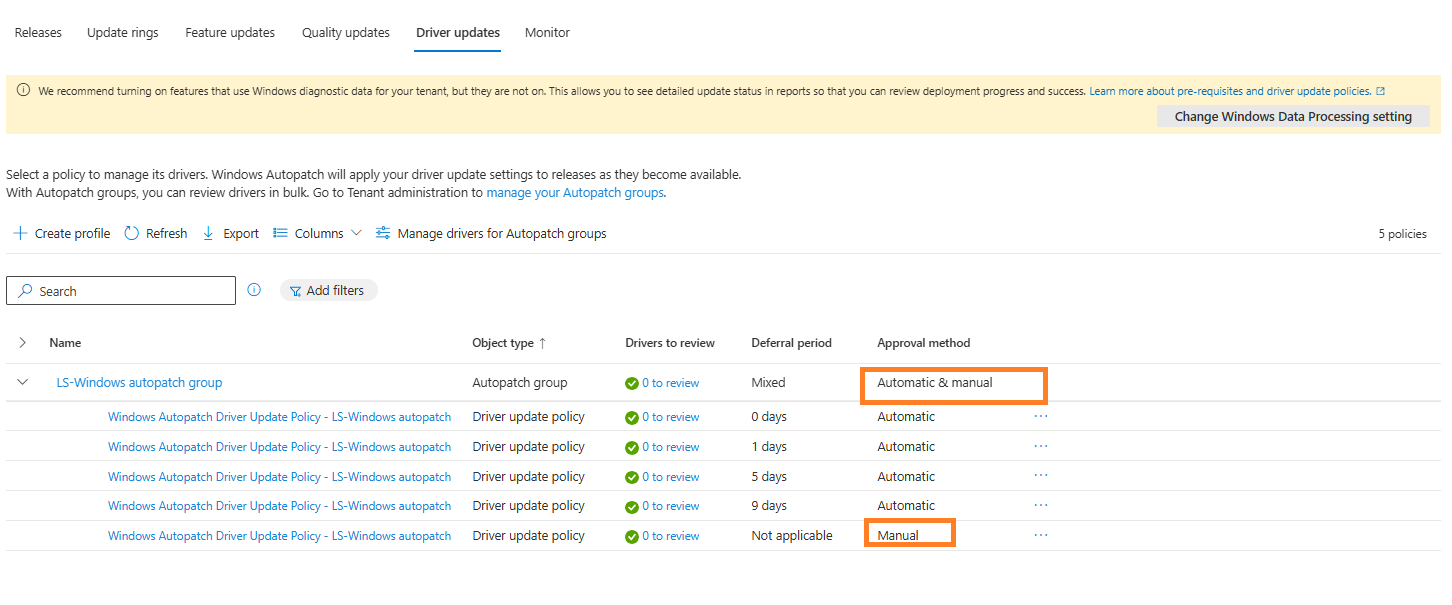Click green check icon in 0 days row

pos(632,417)
